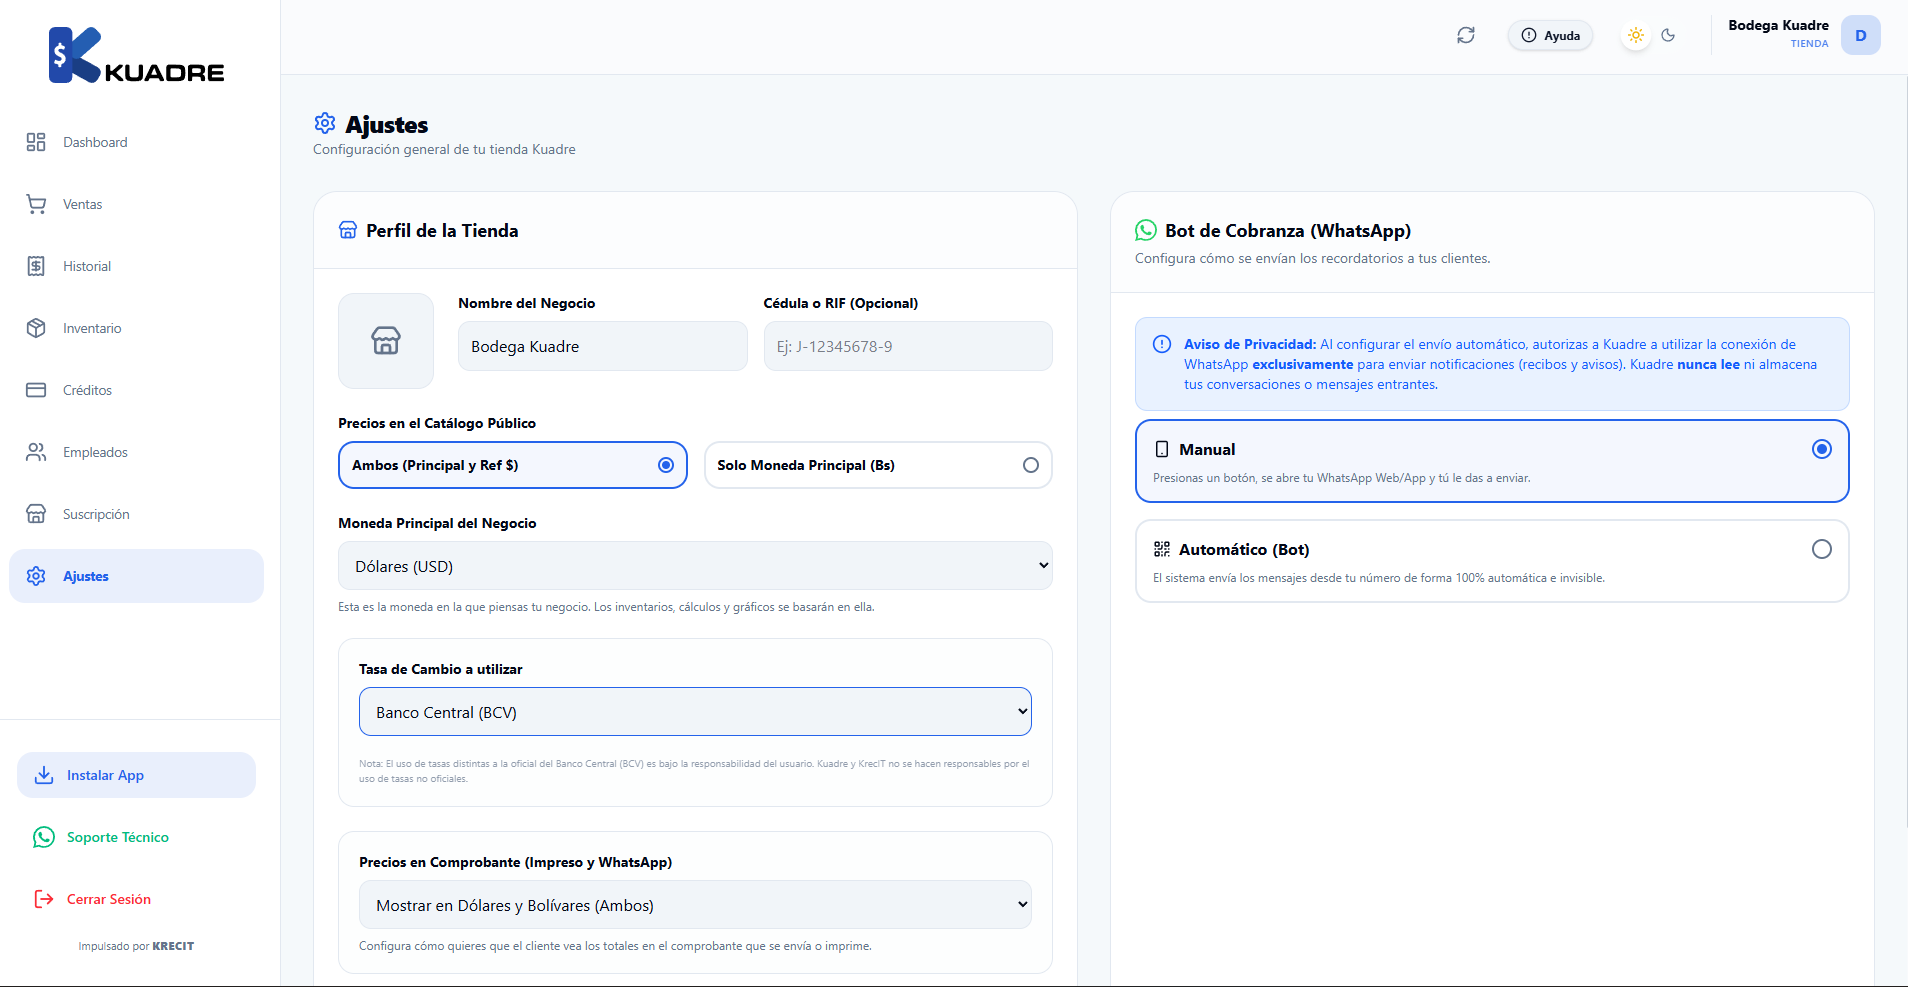Click the 'Precios en el Catálogo Público' label
This screenshot has height=987, width=1908.
(x=437, y=423)
